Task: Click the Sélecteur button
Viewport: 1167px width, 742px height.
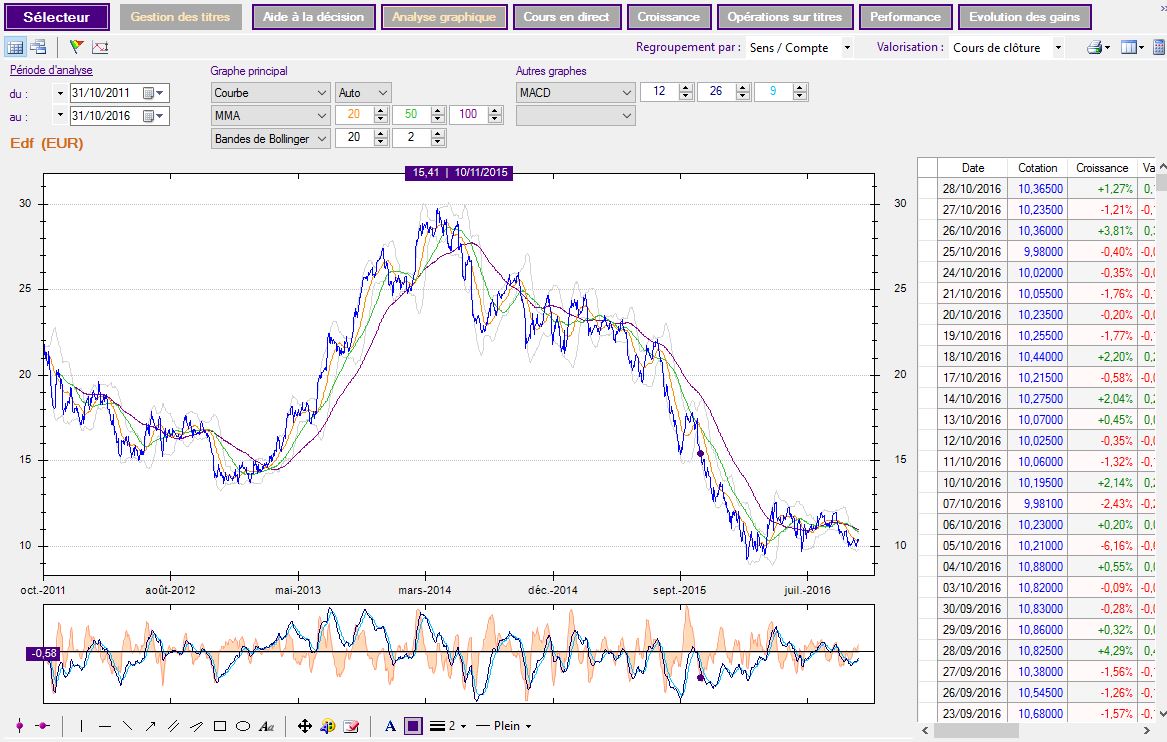Action: (57, 17)
